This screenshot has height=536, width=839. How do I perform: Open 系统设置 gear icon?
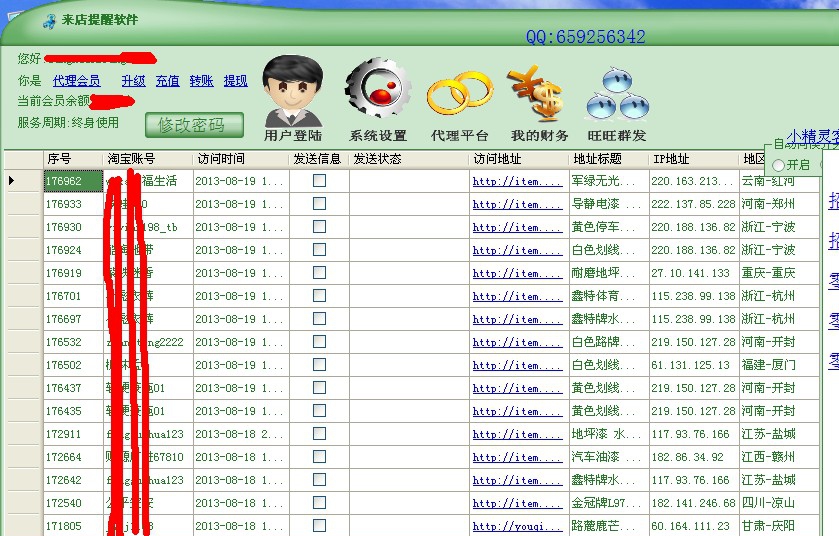click(378, 99)
